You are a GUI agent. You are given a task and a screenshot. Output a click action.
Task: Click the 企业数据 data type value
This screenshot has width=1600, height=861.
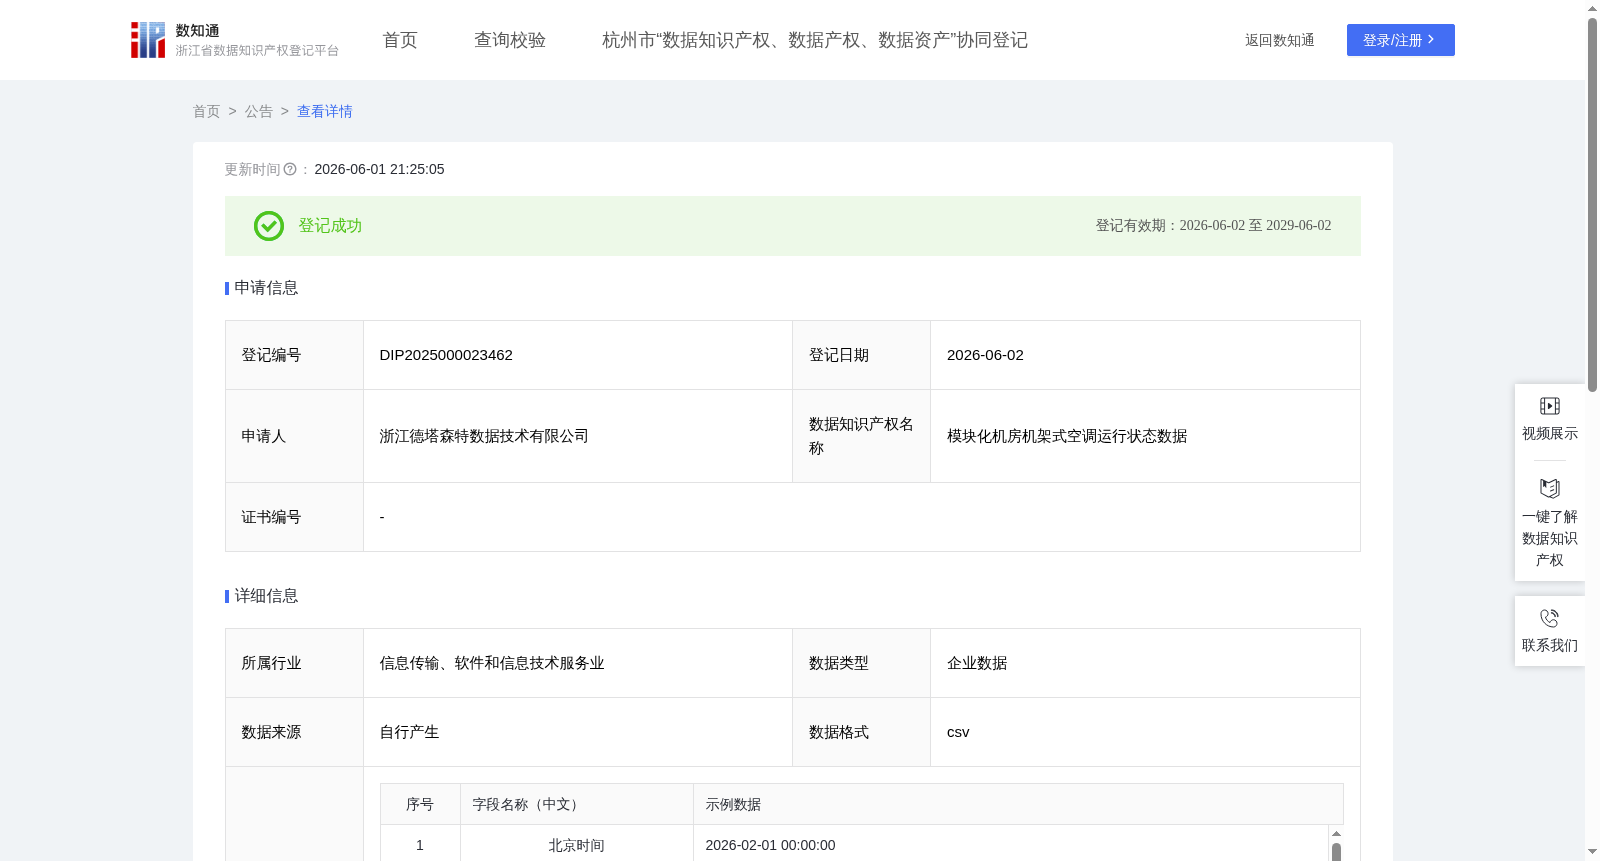point(977,663)
